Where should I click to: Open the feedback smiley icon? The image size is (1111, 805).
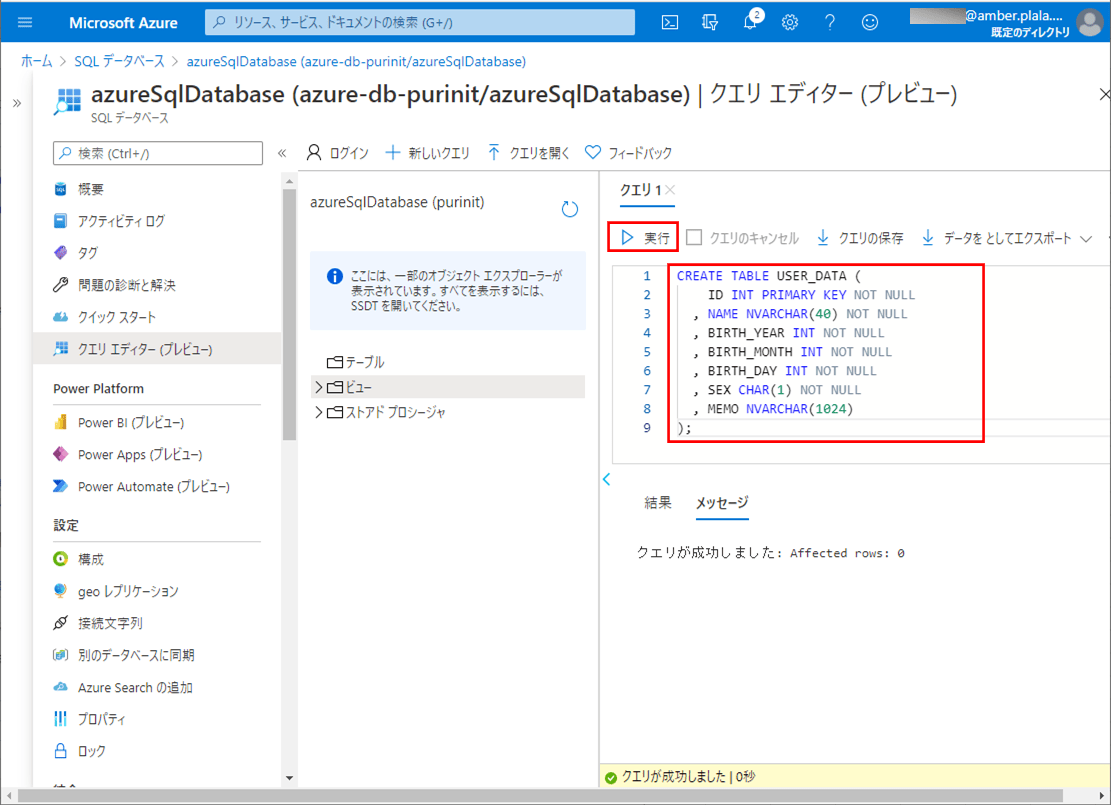tap(870, 23)
